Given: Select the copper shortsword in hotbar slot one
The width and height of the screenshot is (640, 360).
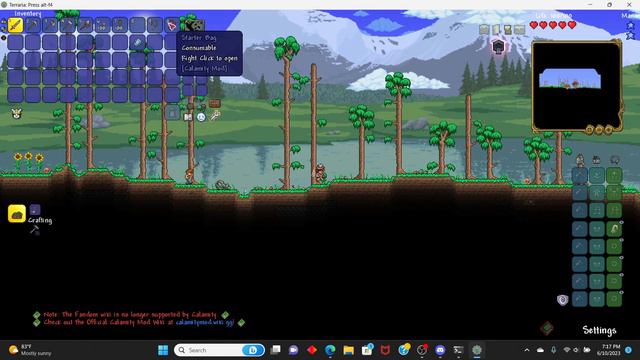Looking at the screenshot, I should point(15,25).
